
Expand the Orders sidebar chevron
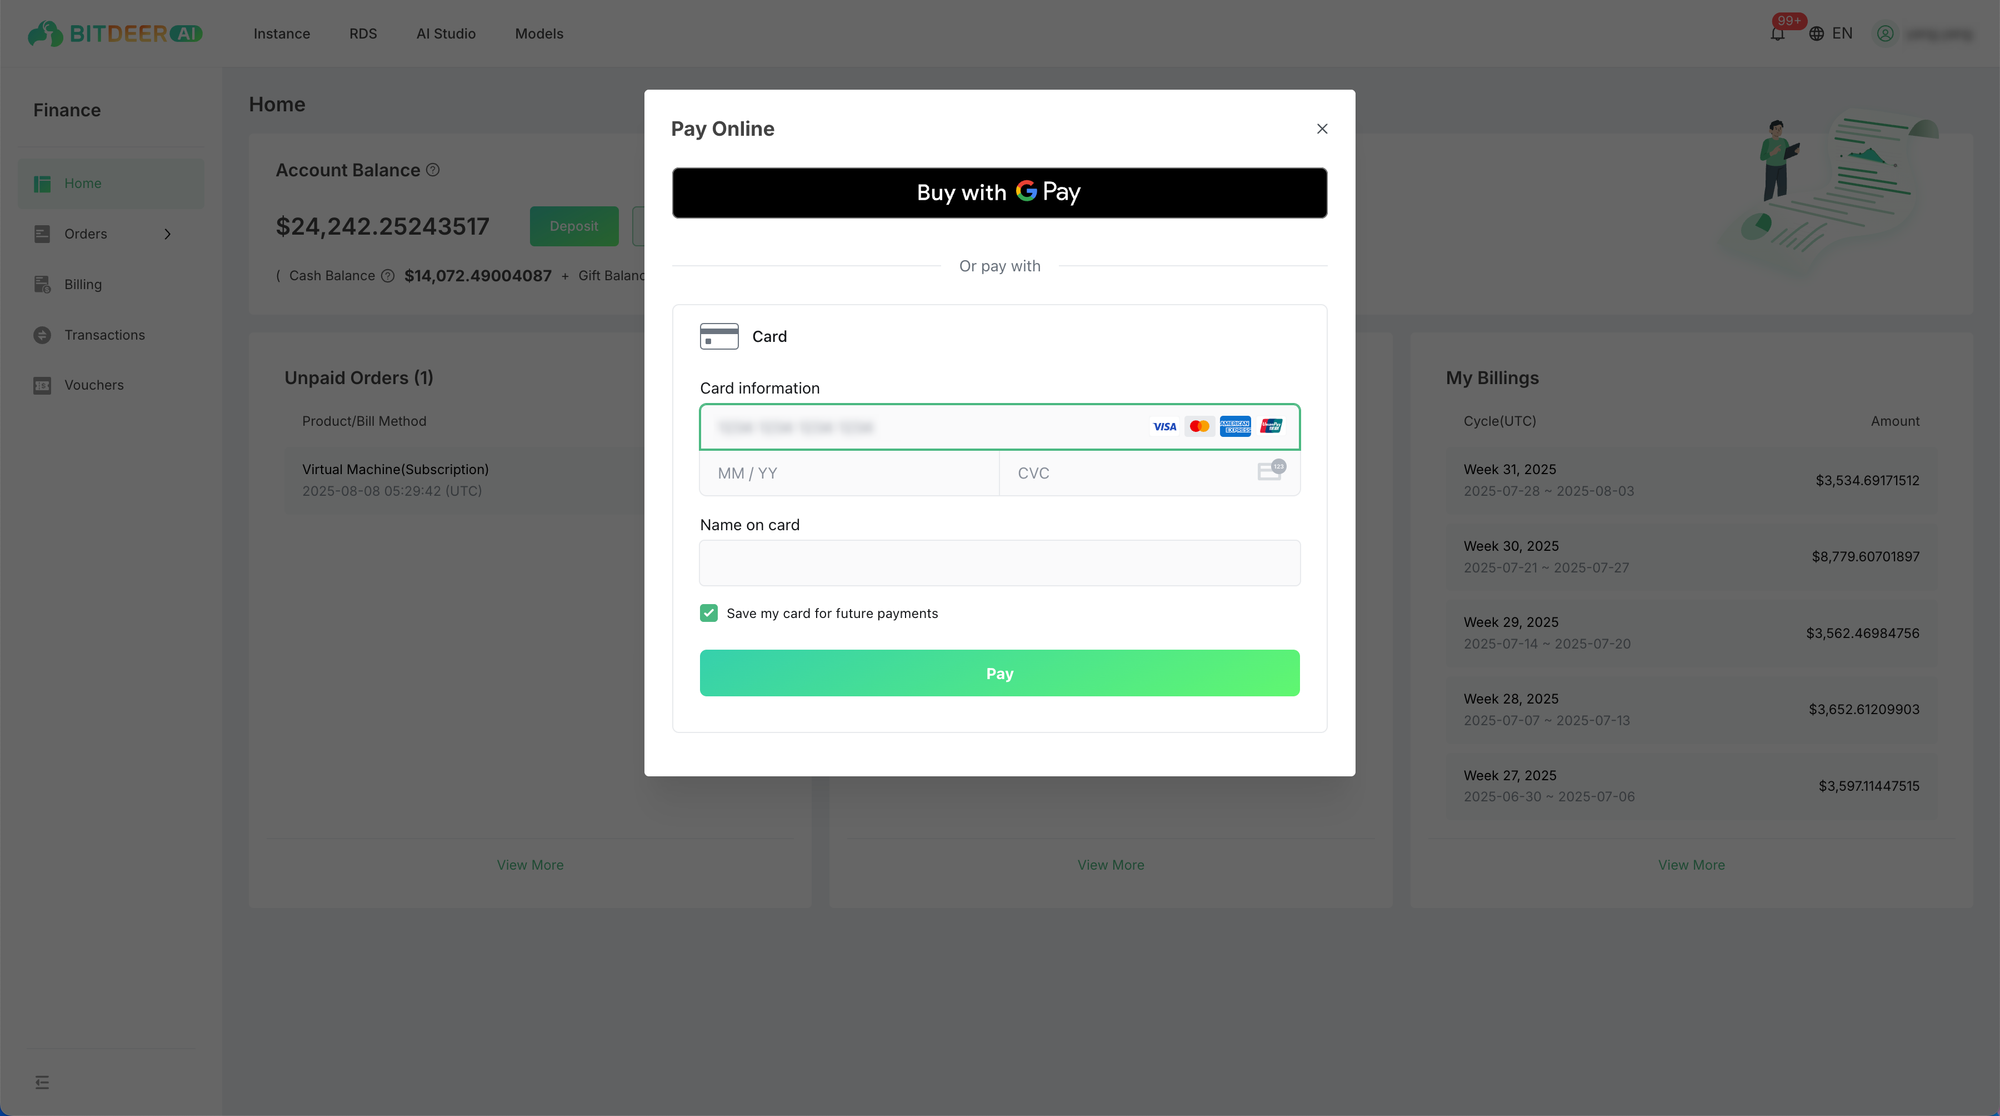click(167, 234)
